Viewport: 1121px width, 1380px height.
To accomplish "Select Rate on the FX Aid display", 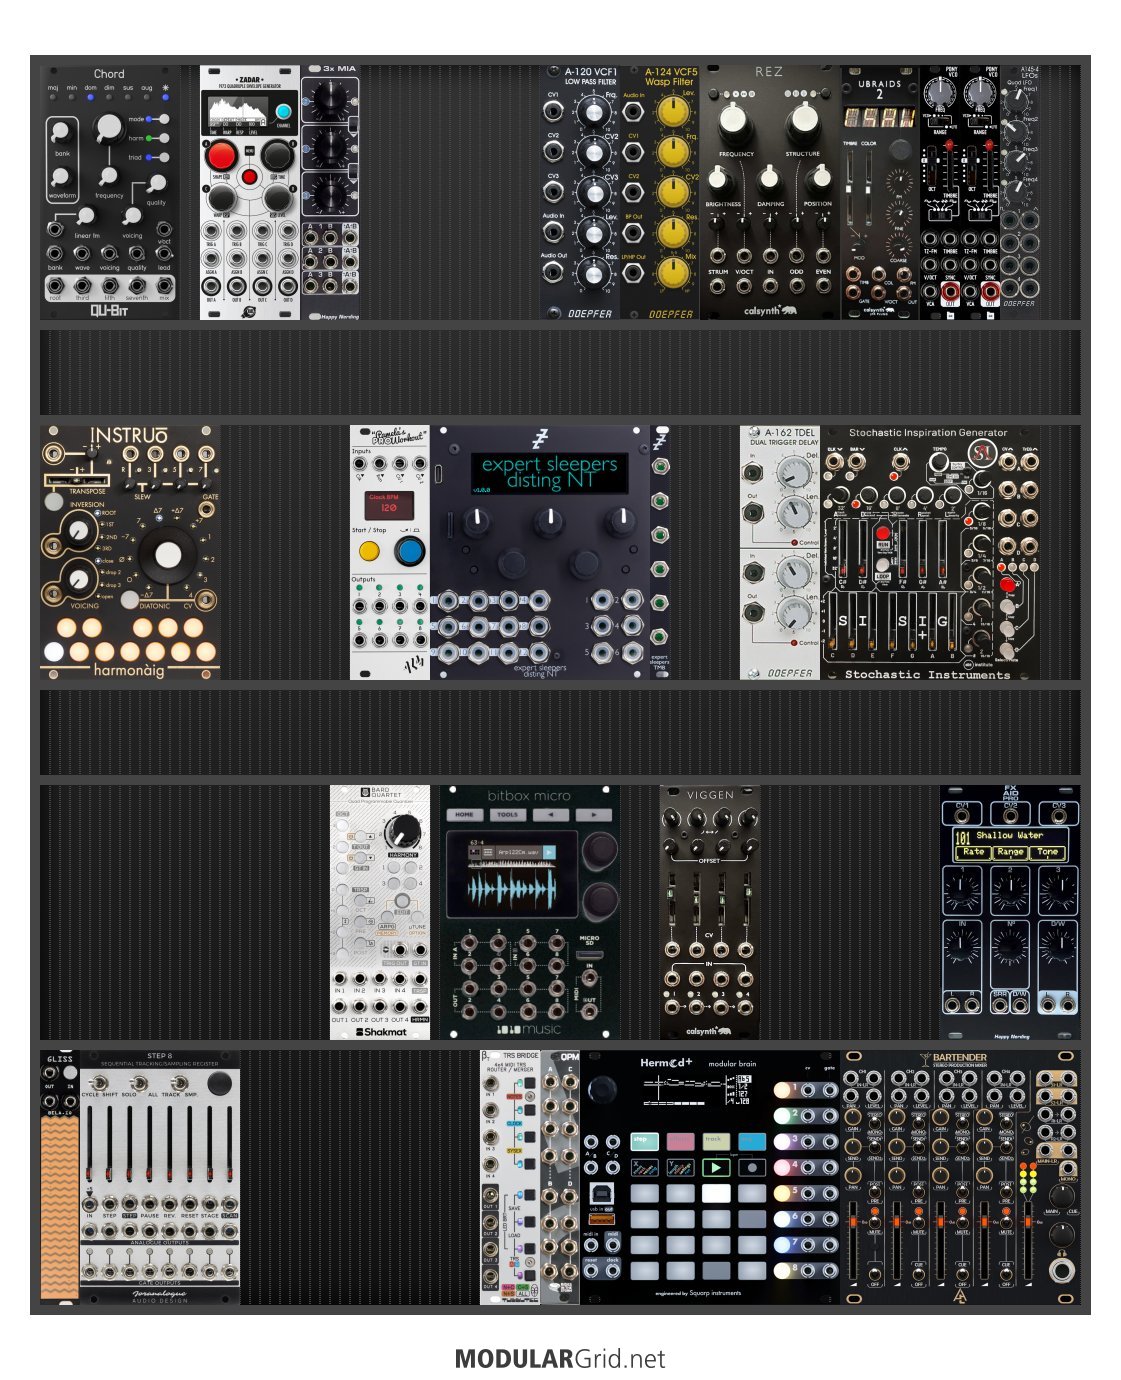I will [x=973, y=852].
